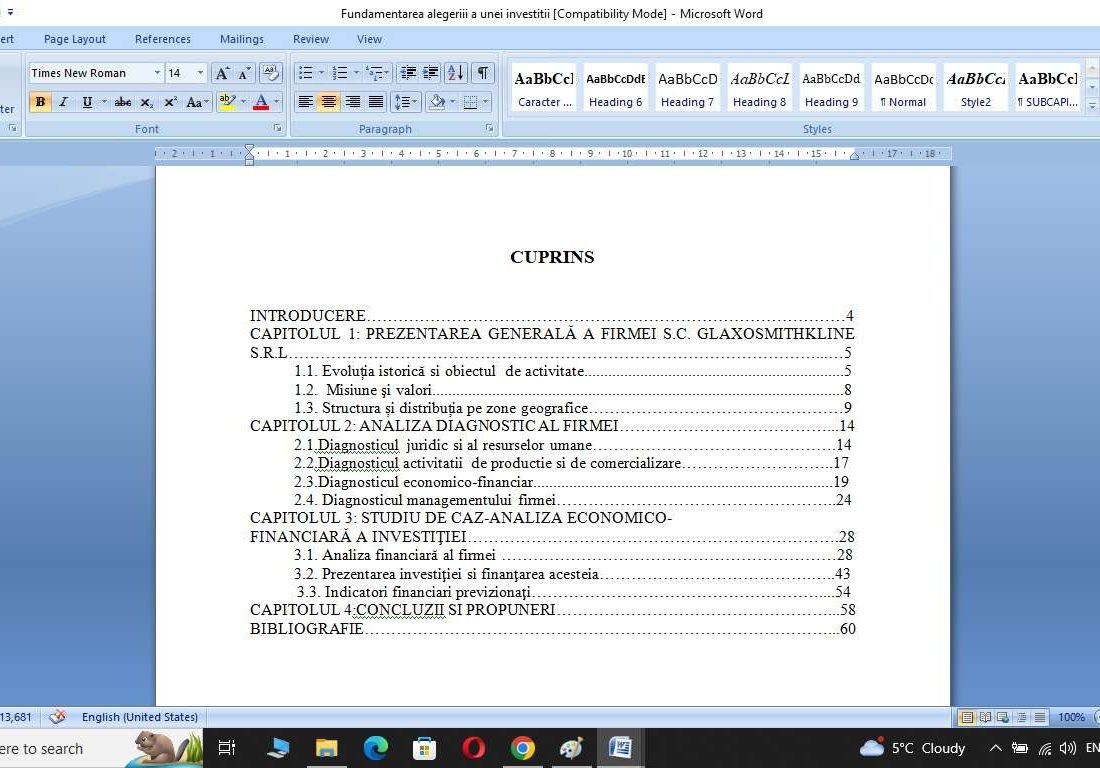Enable Justify paragraph alignment
This screenshot has width=1100, height=768.
tap(376, 101)
